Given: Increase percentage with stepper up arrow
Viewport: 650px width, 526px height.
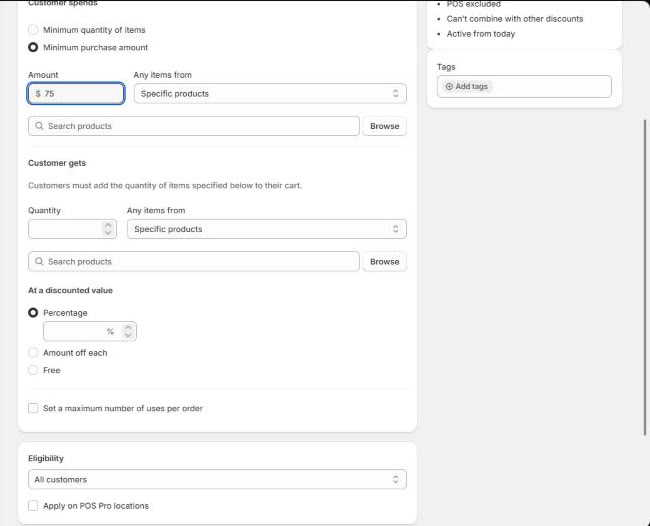Looking at the screenshot, I should 128,327.
